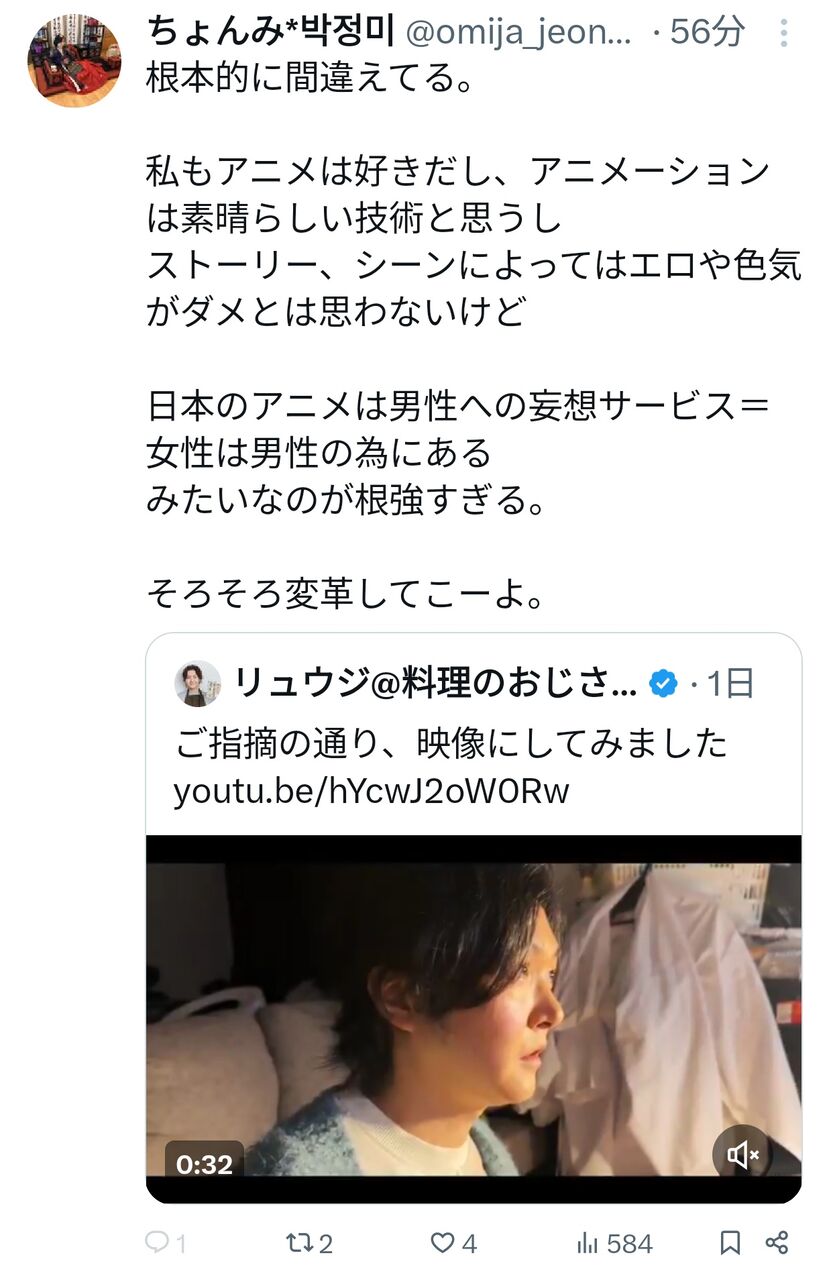Open ちょんみ profile avatar picture

click(x=74, y=61)
